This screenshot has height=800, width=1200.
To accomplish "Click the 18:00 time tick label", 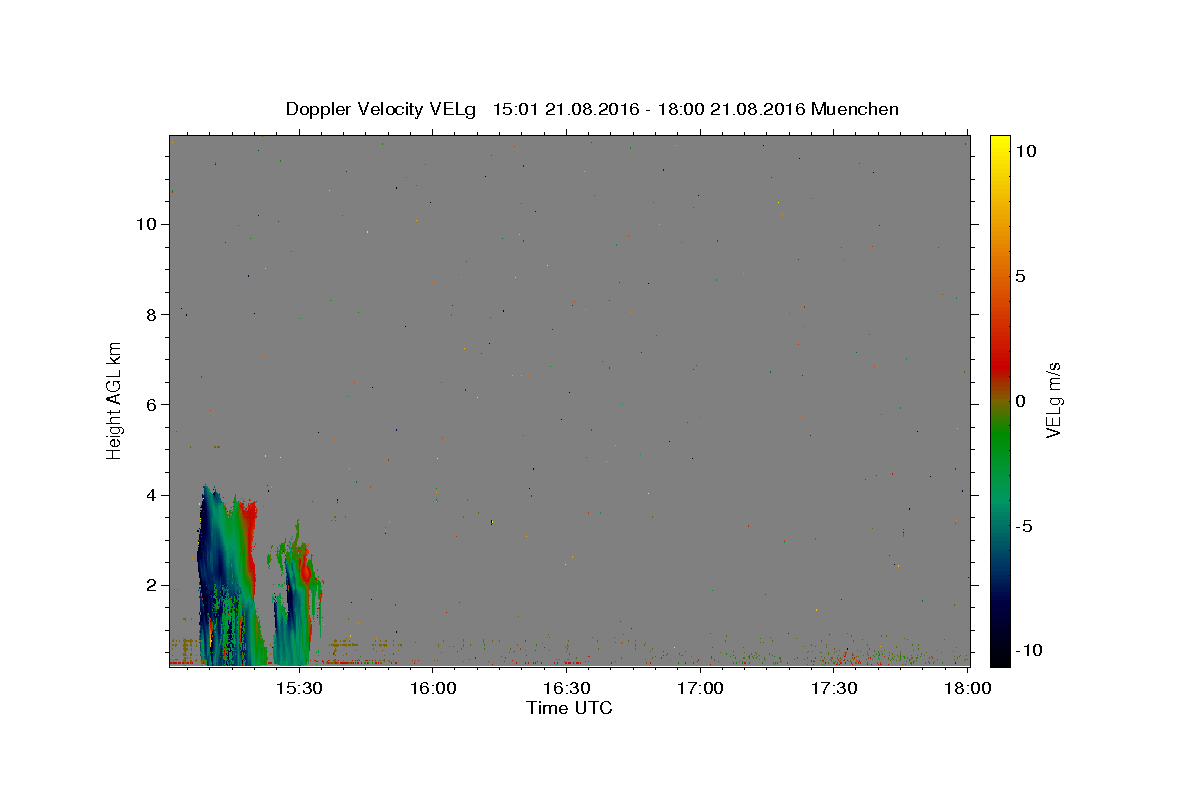I will (x=967, y=688).
